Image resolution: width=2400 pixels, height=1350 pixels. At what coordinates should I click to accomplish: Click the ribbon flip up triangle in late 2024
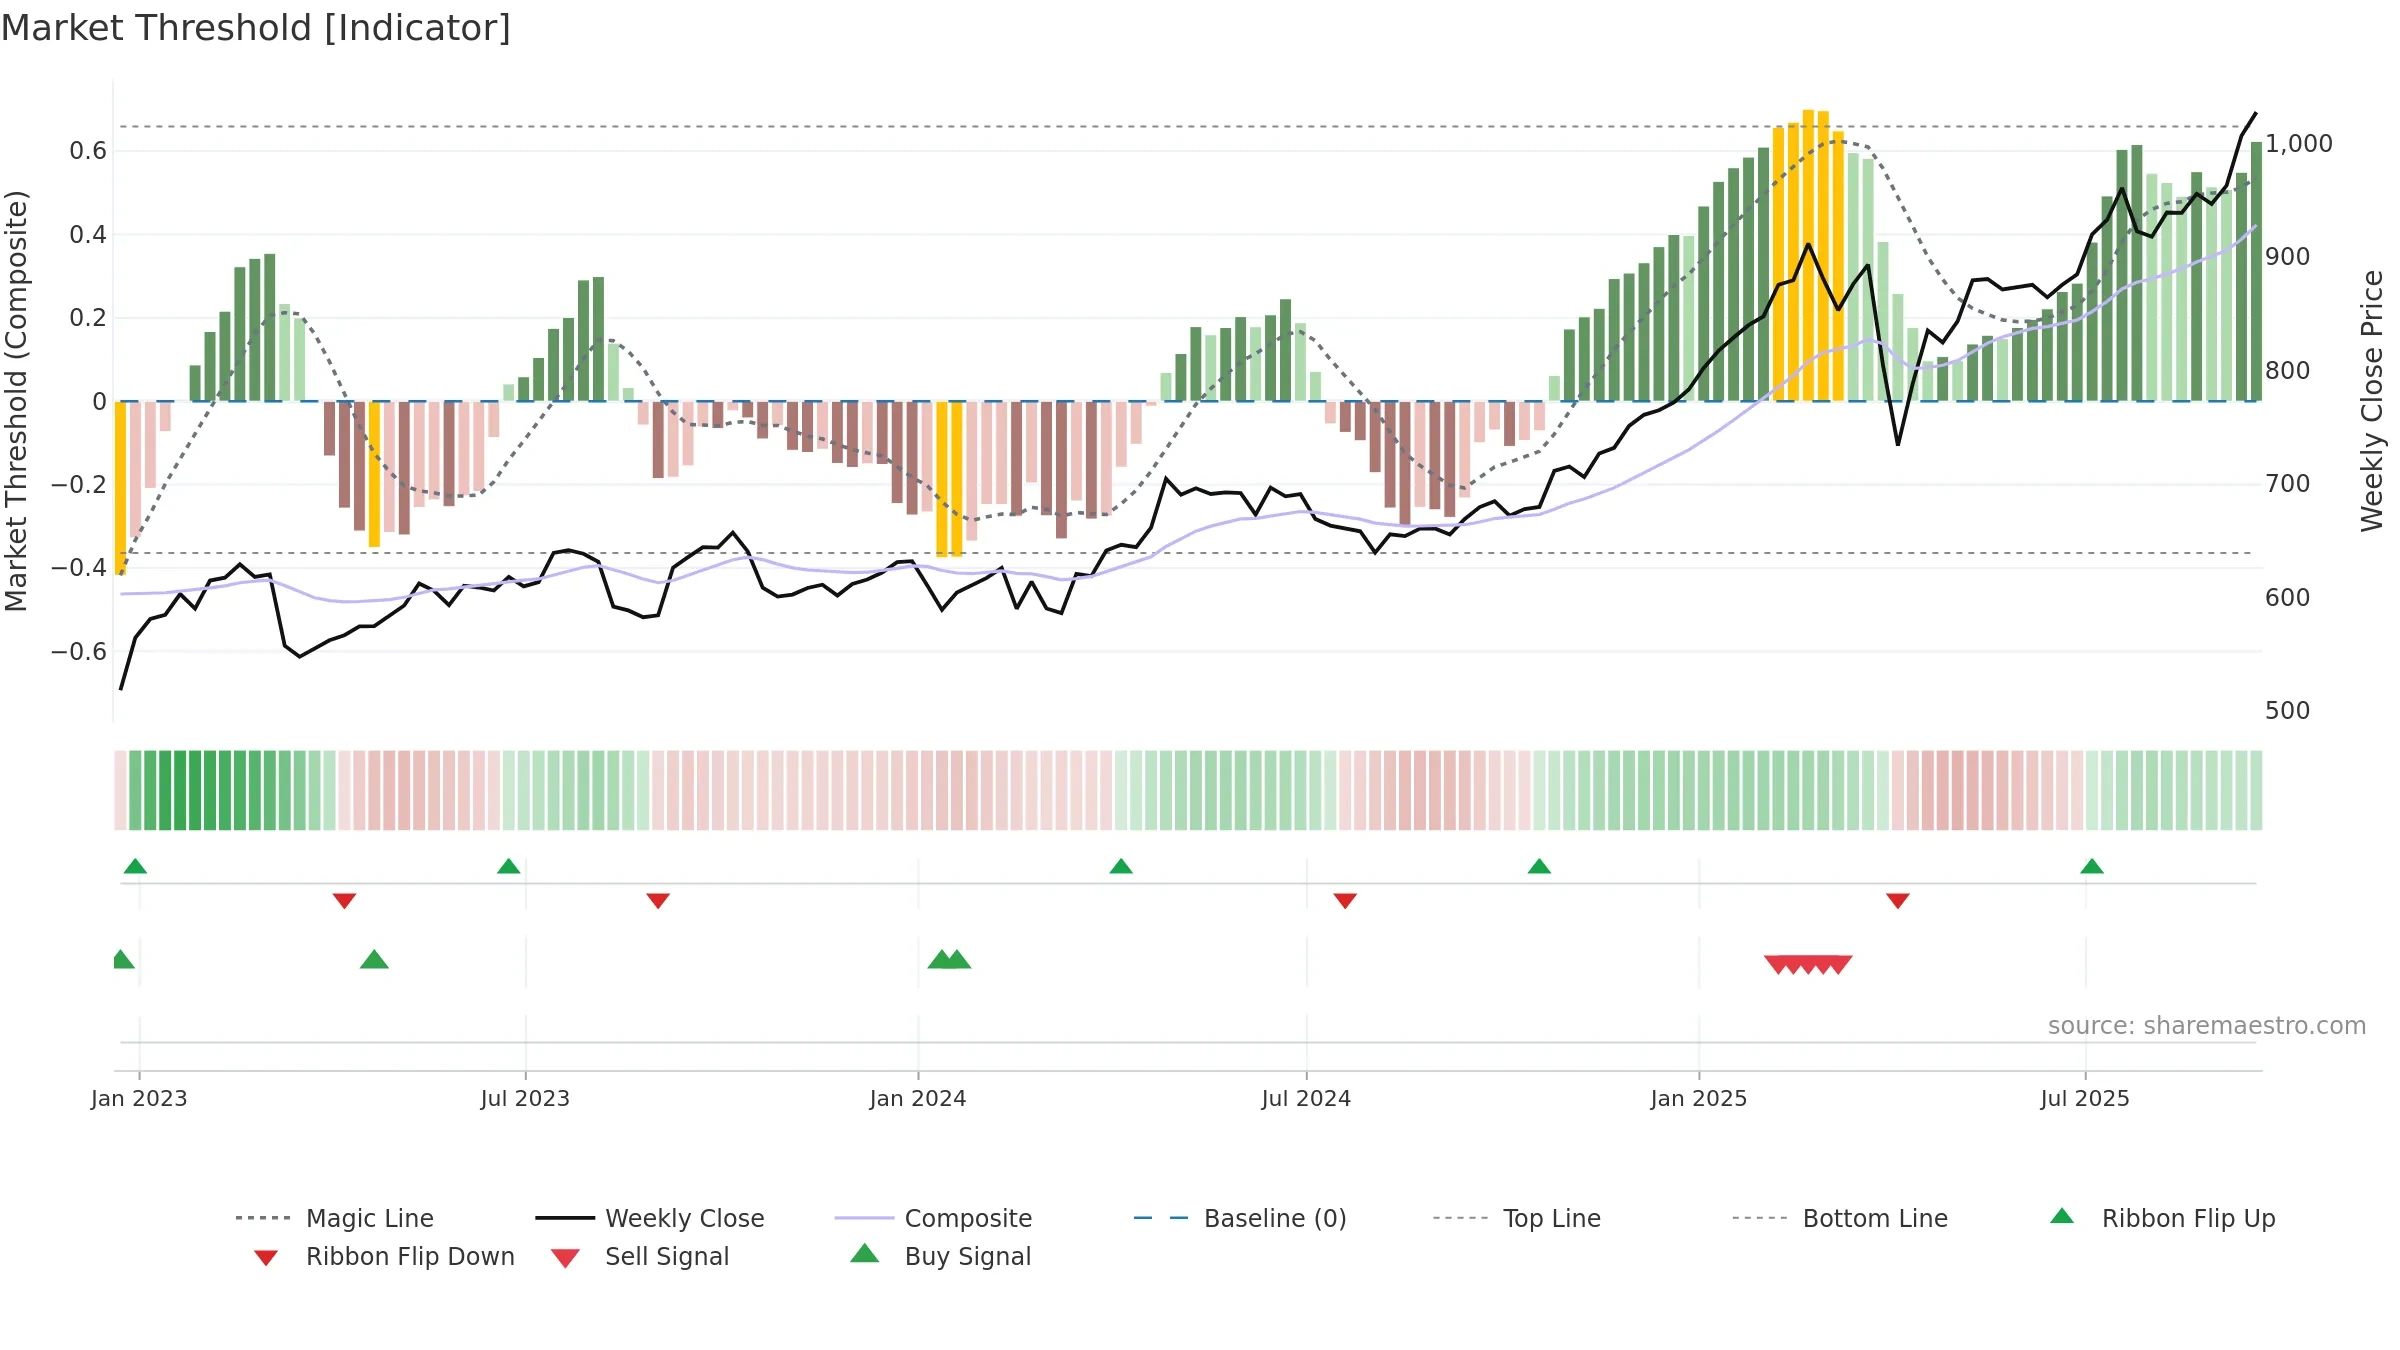pos(1539,866)
